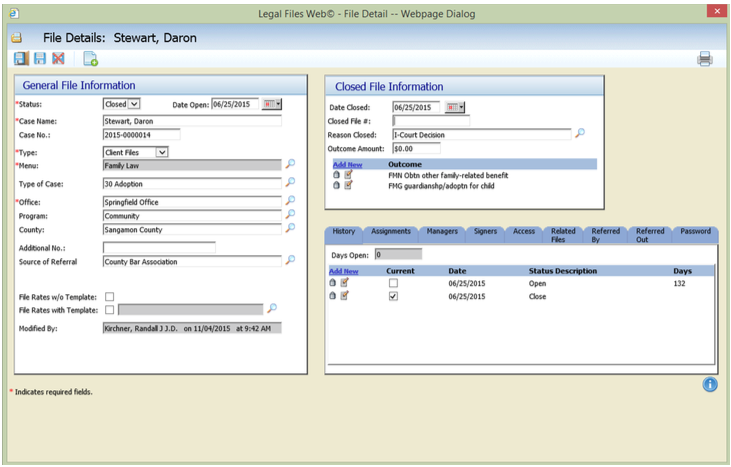The height and width of the screenshot is (467, 731).
Task: Switch to the Password tab
Action: point(695,234)
